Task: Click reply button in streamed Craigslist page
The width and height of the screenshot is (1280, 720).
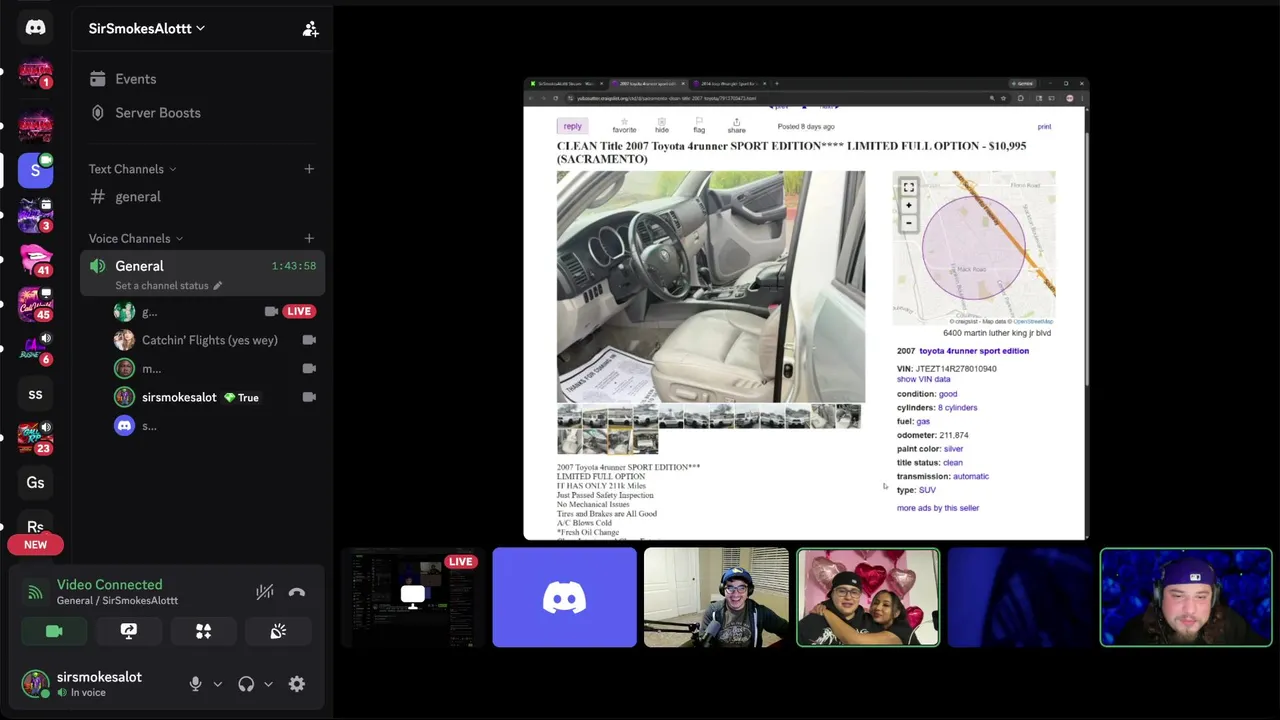Action: coord(572,126)
